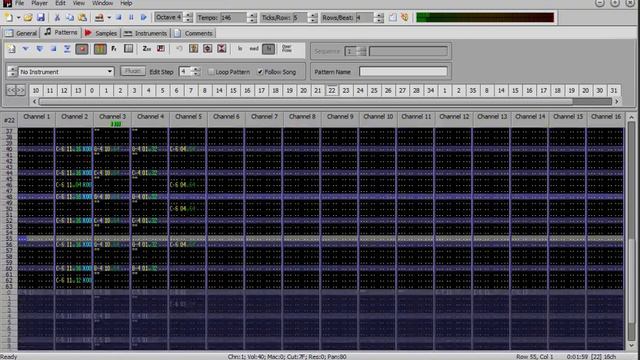
Task: Increase Rows/Beat spinner value
Action: (380, 15)
